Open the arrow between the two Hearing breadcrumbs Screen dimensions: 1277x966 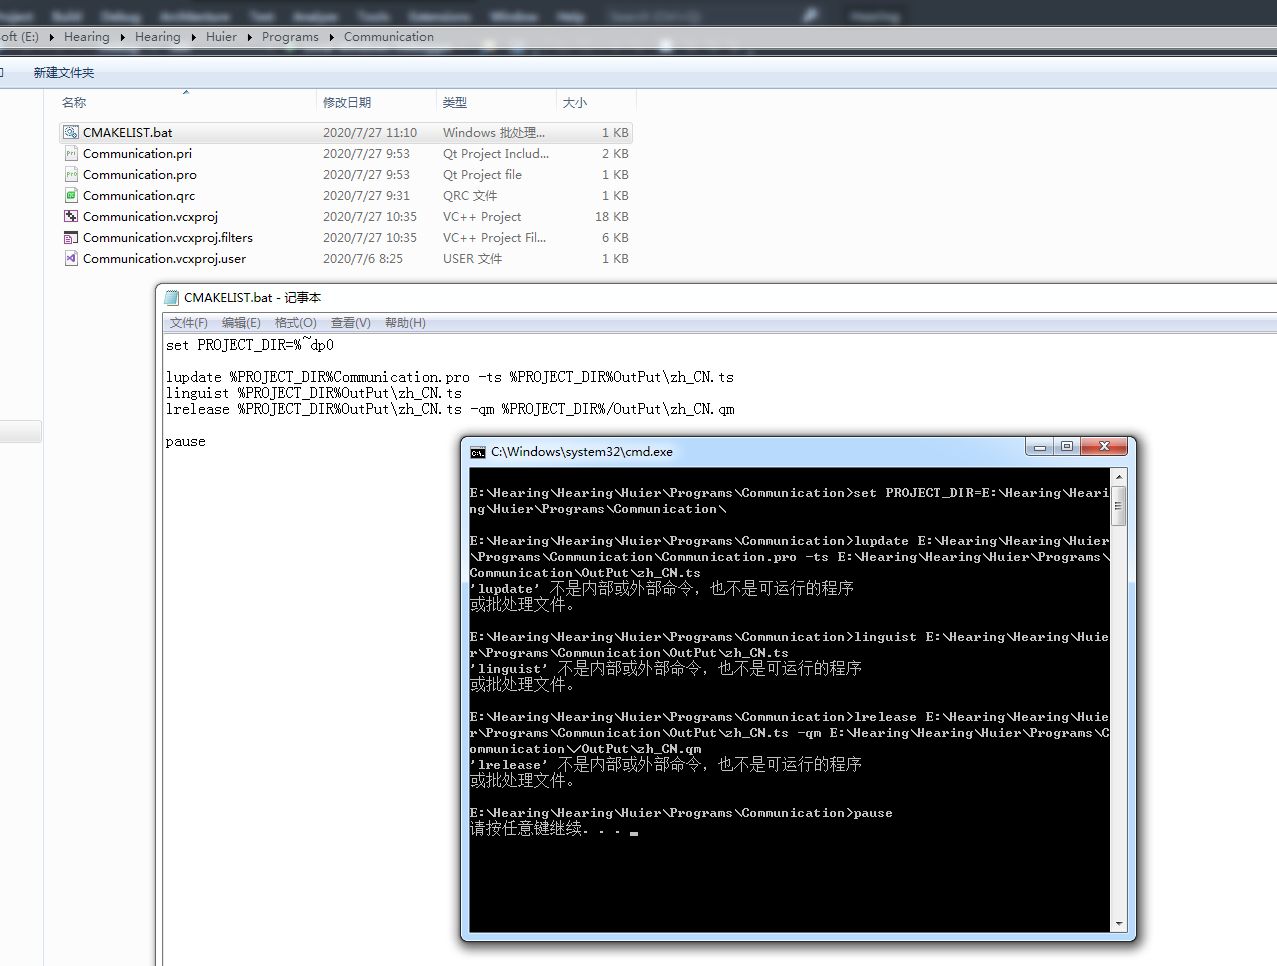click(123, 37)
